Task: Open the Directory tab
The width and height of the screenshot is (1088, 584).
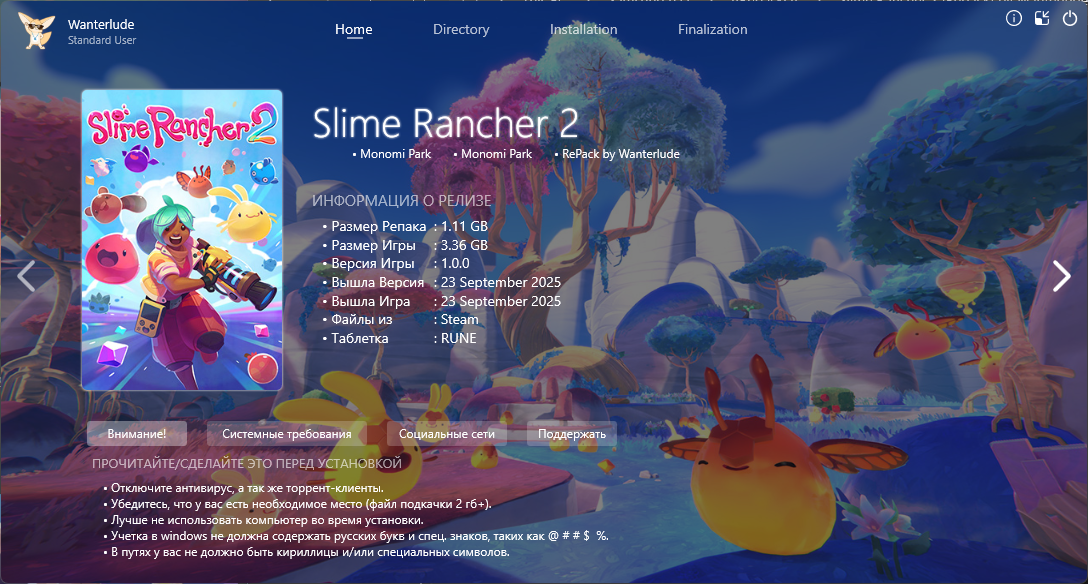Action: pyautogui.click(x=461, y=29)
